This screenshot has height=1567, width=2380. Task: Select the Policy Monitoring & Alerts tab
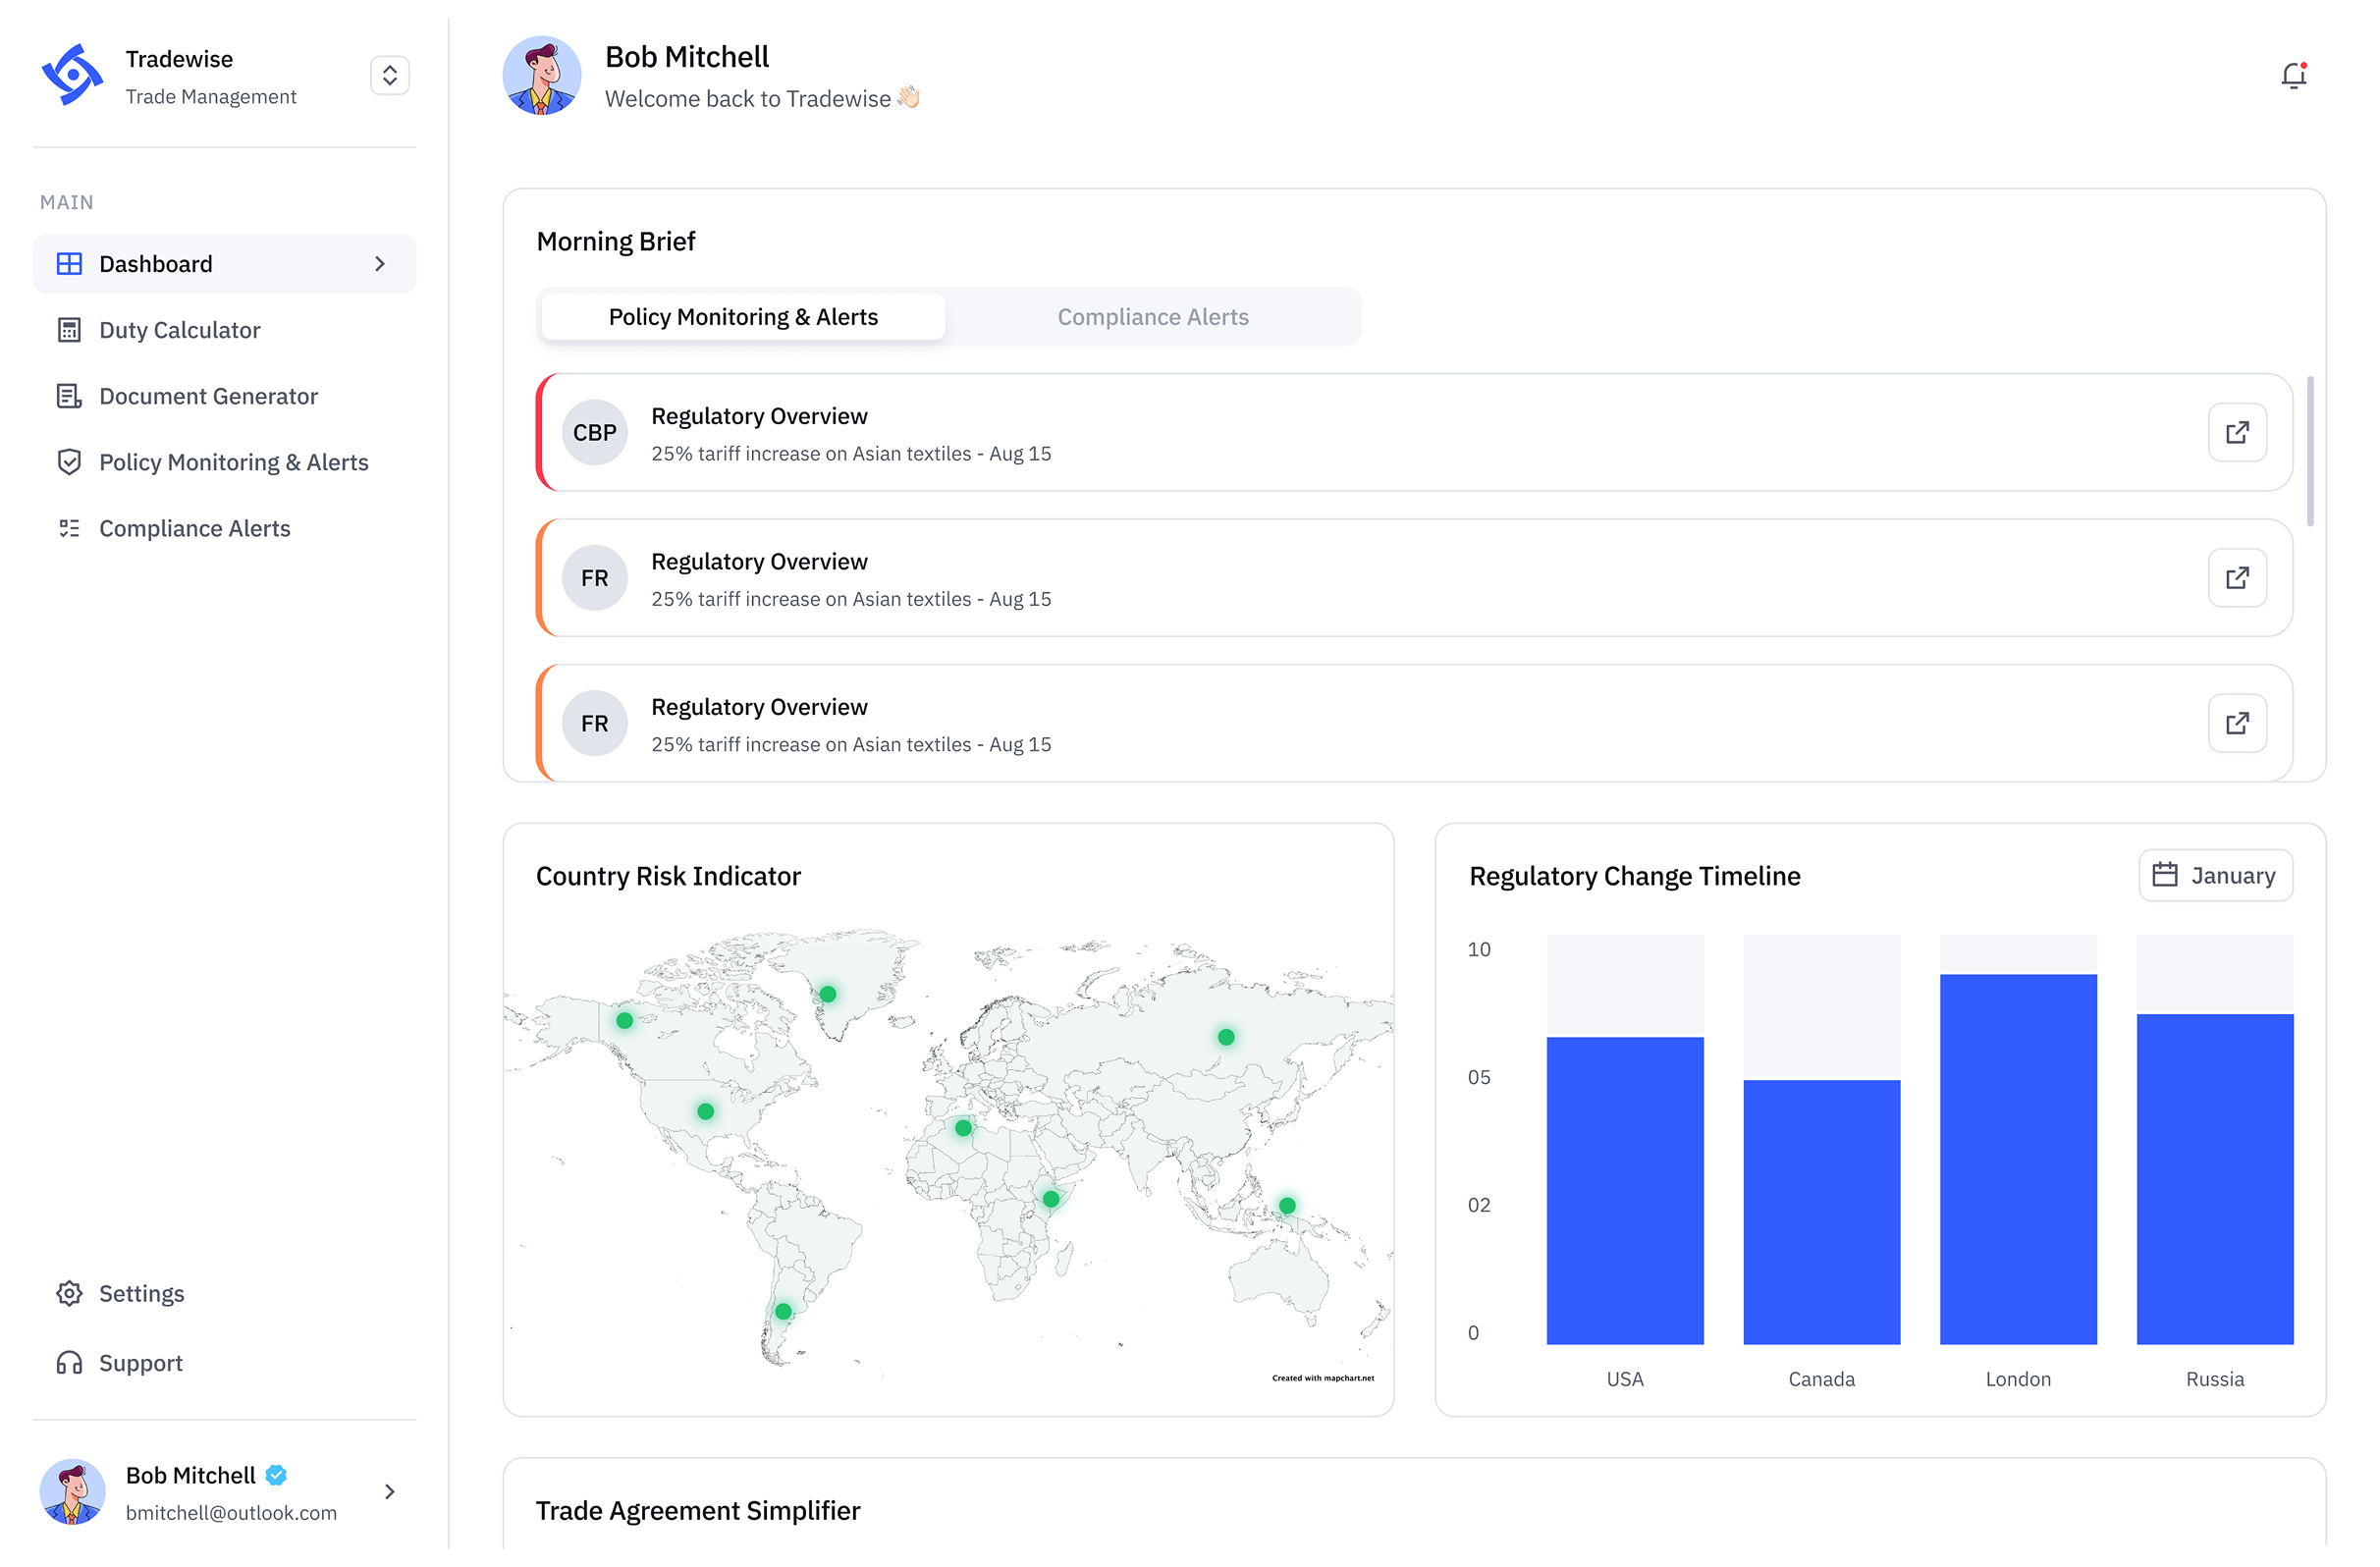coord(743,317)
